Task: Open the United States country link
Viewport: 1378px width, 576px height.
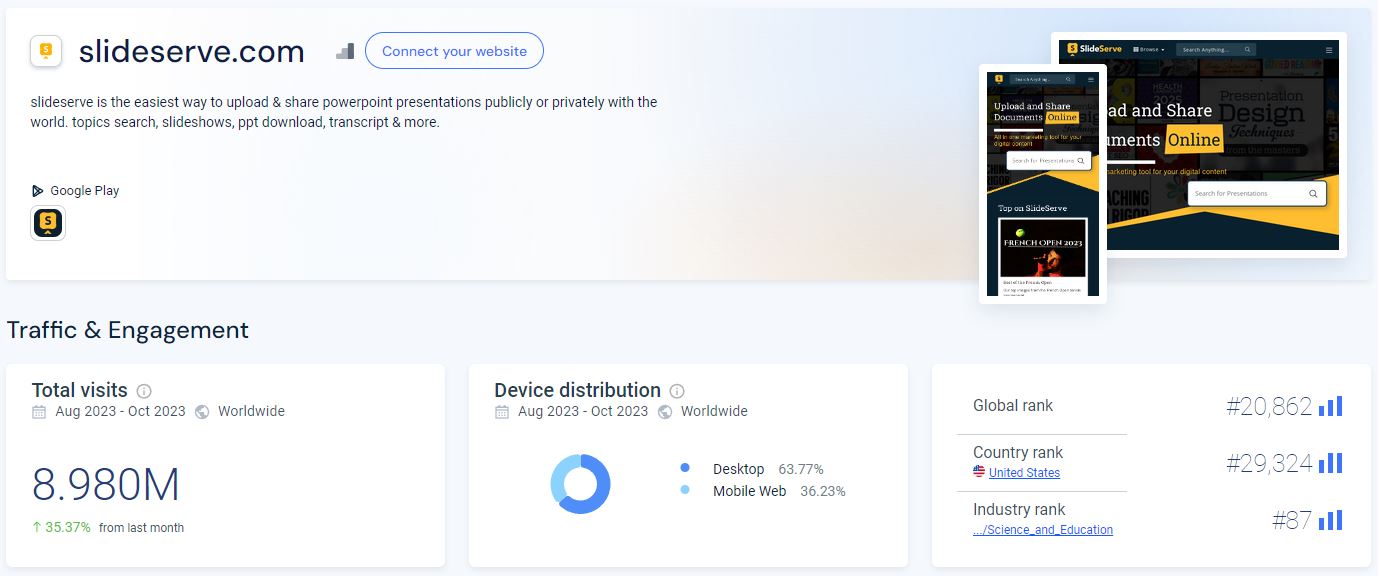Action: click(1024, 473)
